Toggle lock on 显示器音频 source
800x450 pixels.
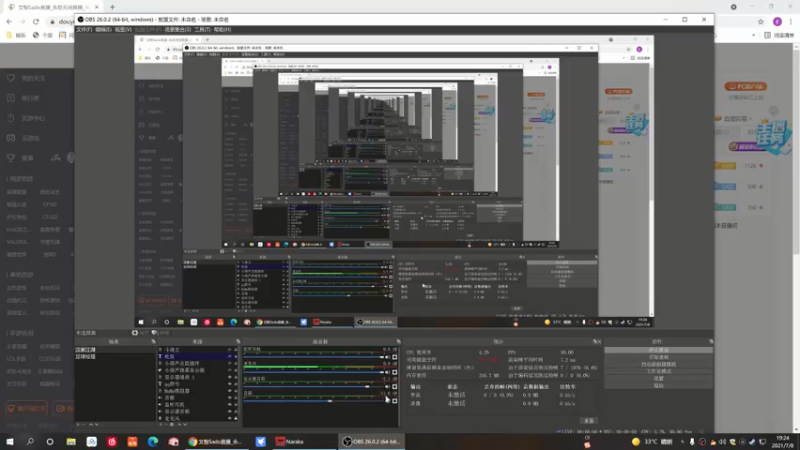(236, 411)
